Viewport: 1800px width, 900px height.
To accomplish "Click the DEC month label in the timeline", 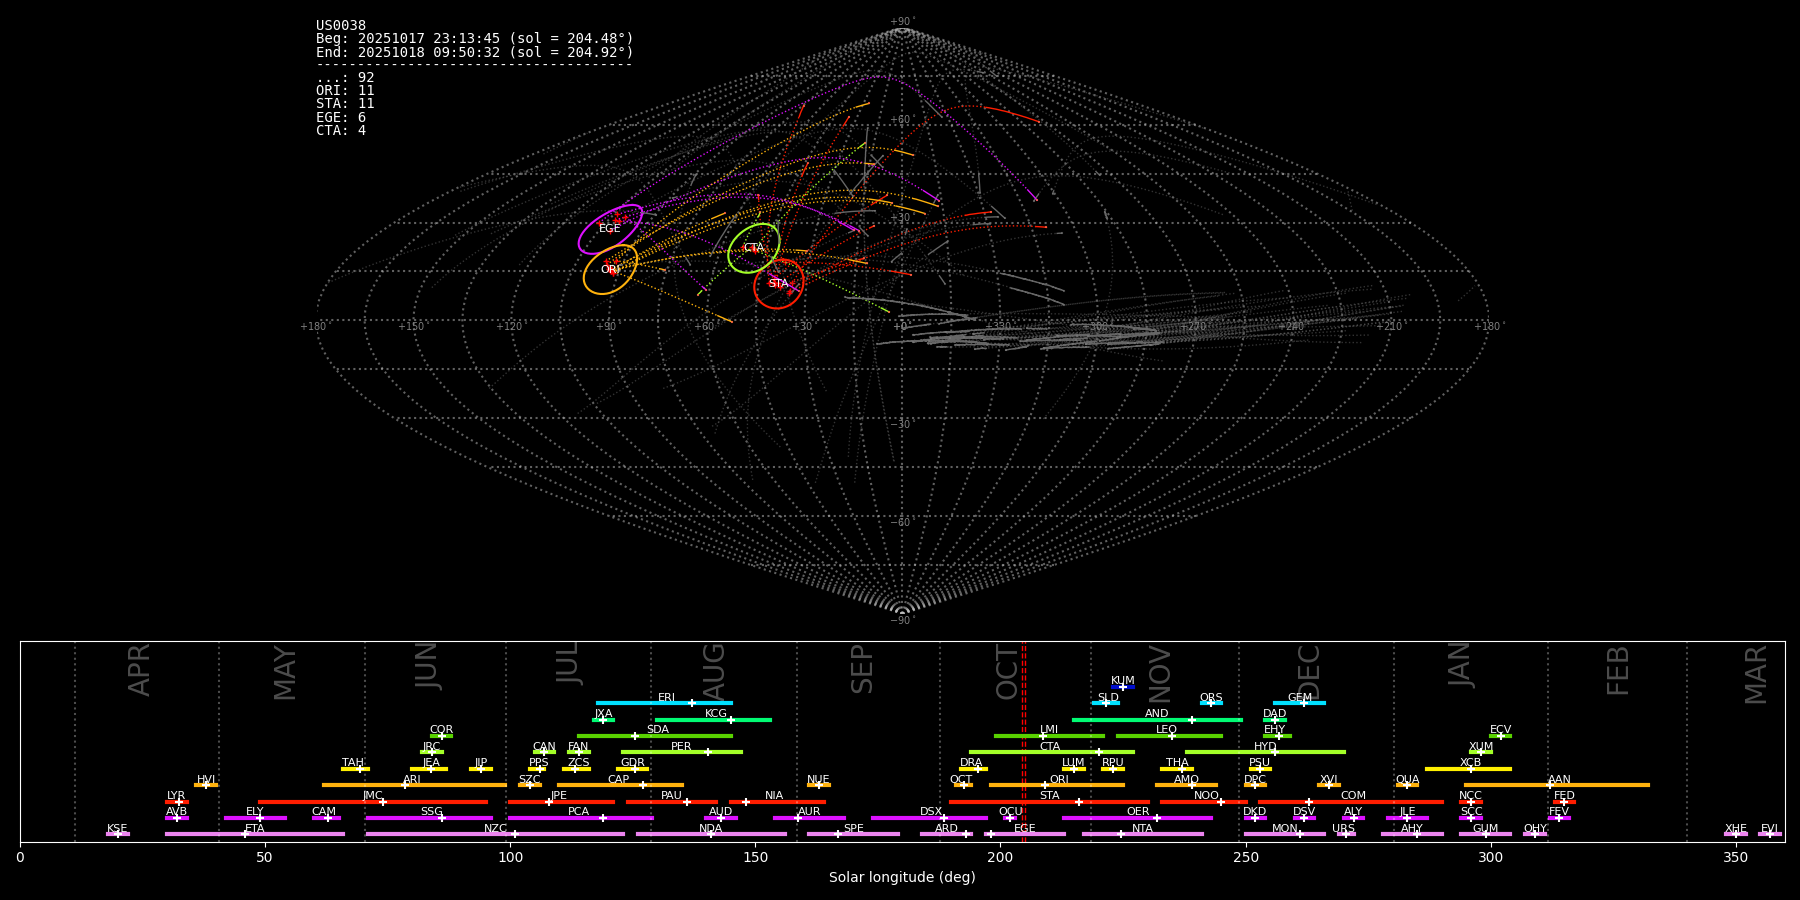I will (1309, 672).
